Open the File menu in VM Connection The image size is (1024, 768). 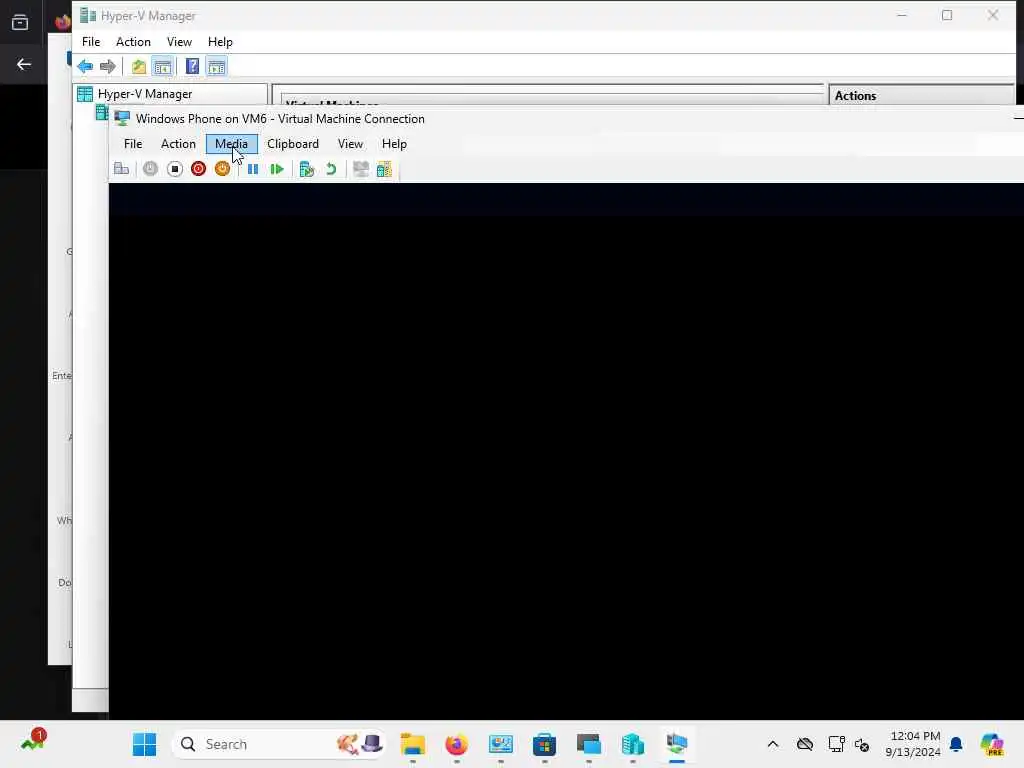pos(133,144)
